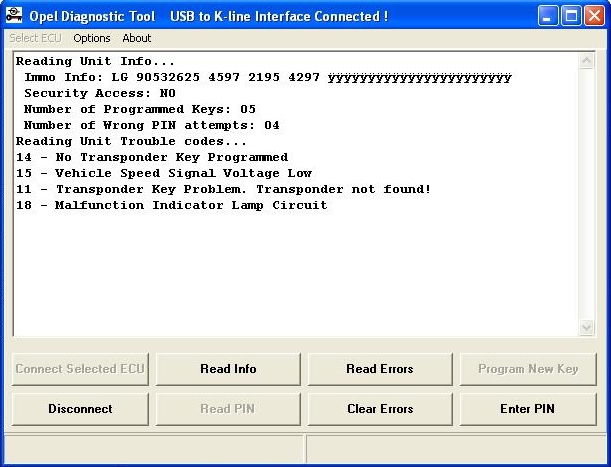Screen dimensions: 611x467
Task: Click the Read Errors button
Action: click(x=380, y=369)
